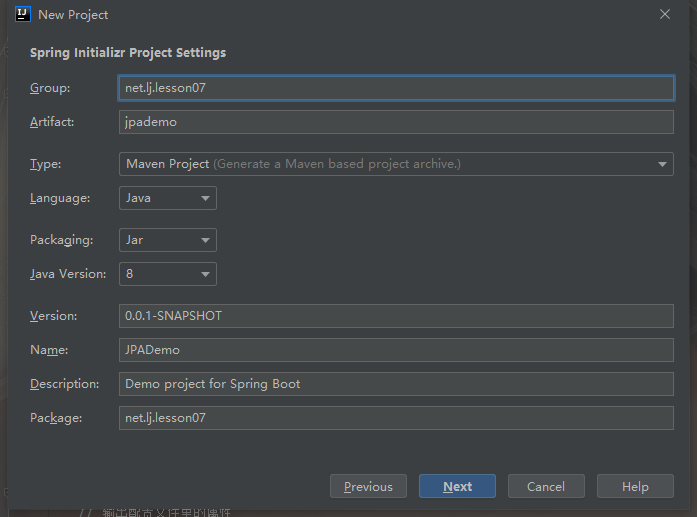Click the Version label
This screenshot has height=517, width=697.
(53, 316)
